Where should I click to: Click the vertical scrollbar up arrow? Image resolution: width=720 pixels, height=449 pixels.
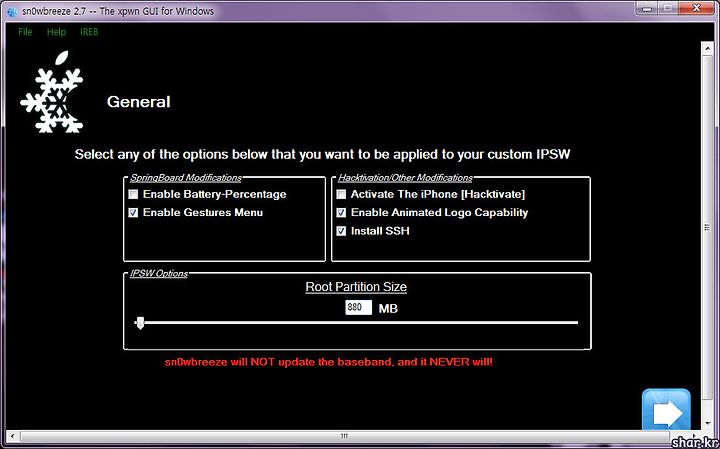click(706, 48)
